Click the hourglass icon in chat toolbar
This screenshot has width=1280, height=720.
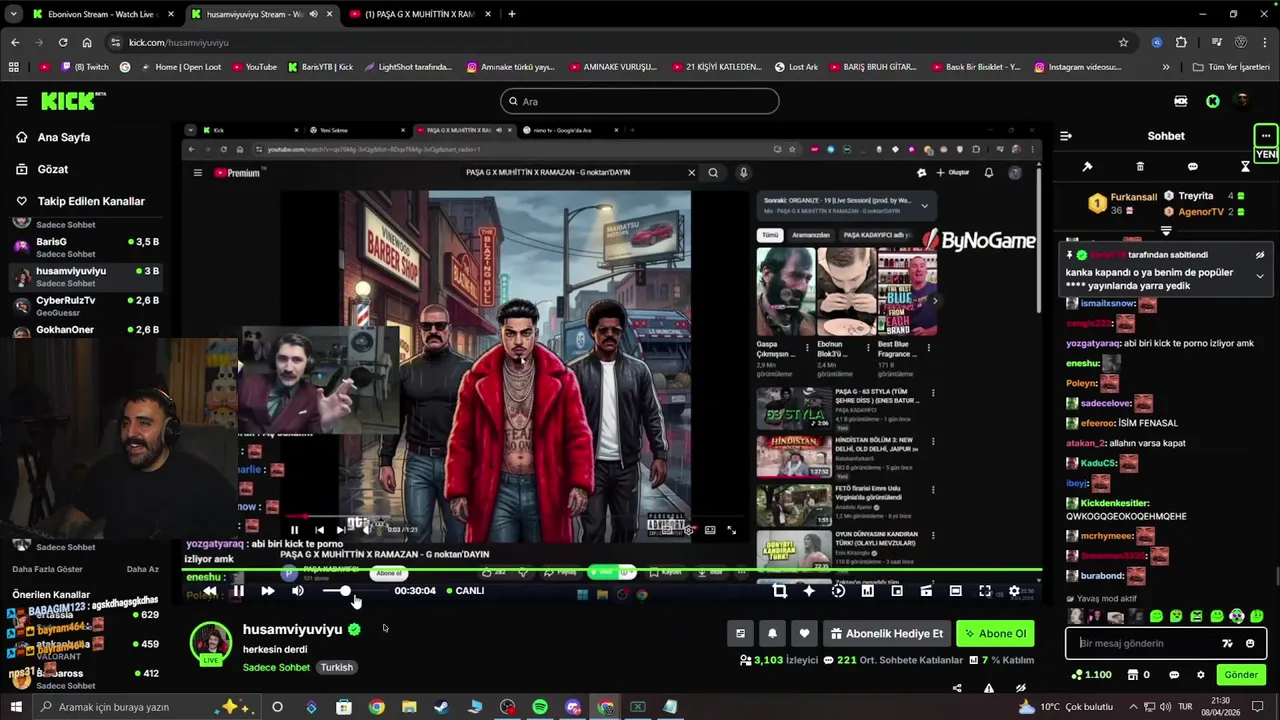tap(1245, 166)
